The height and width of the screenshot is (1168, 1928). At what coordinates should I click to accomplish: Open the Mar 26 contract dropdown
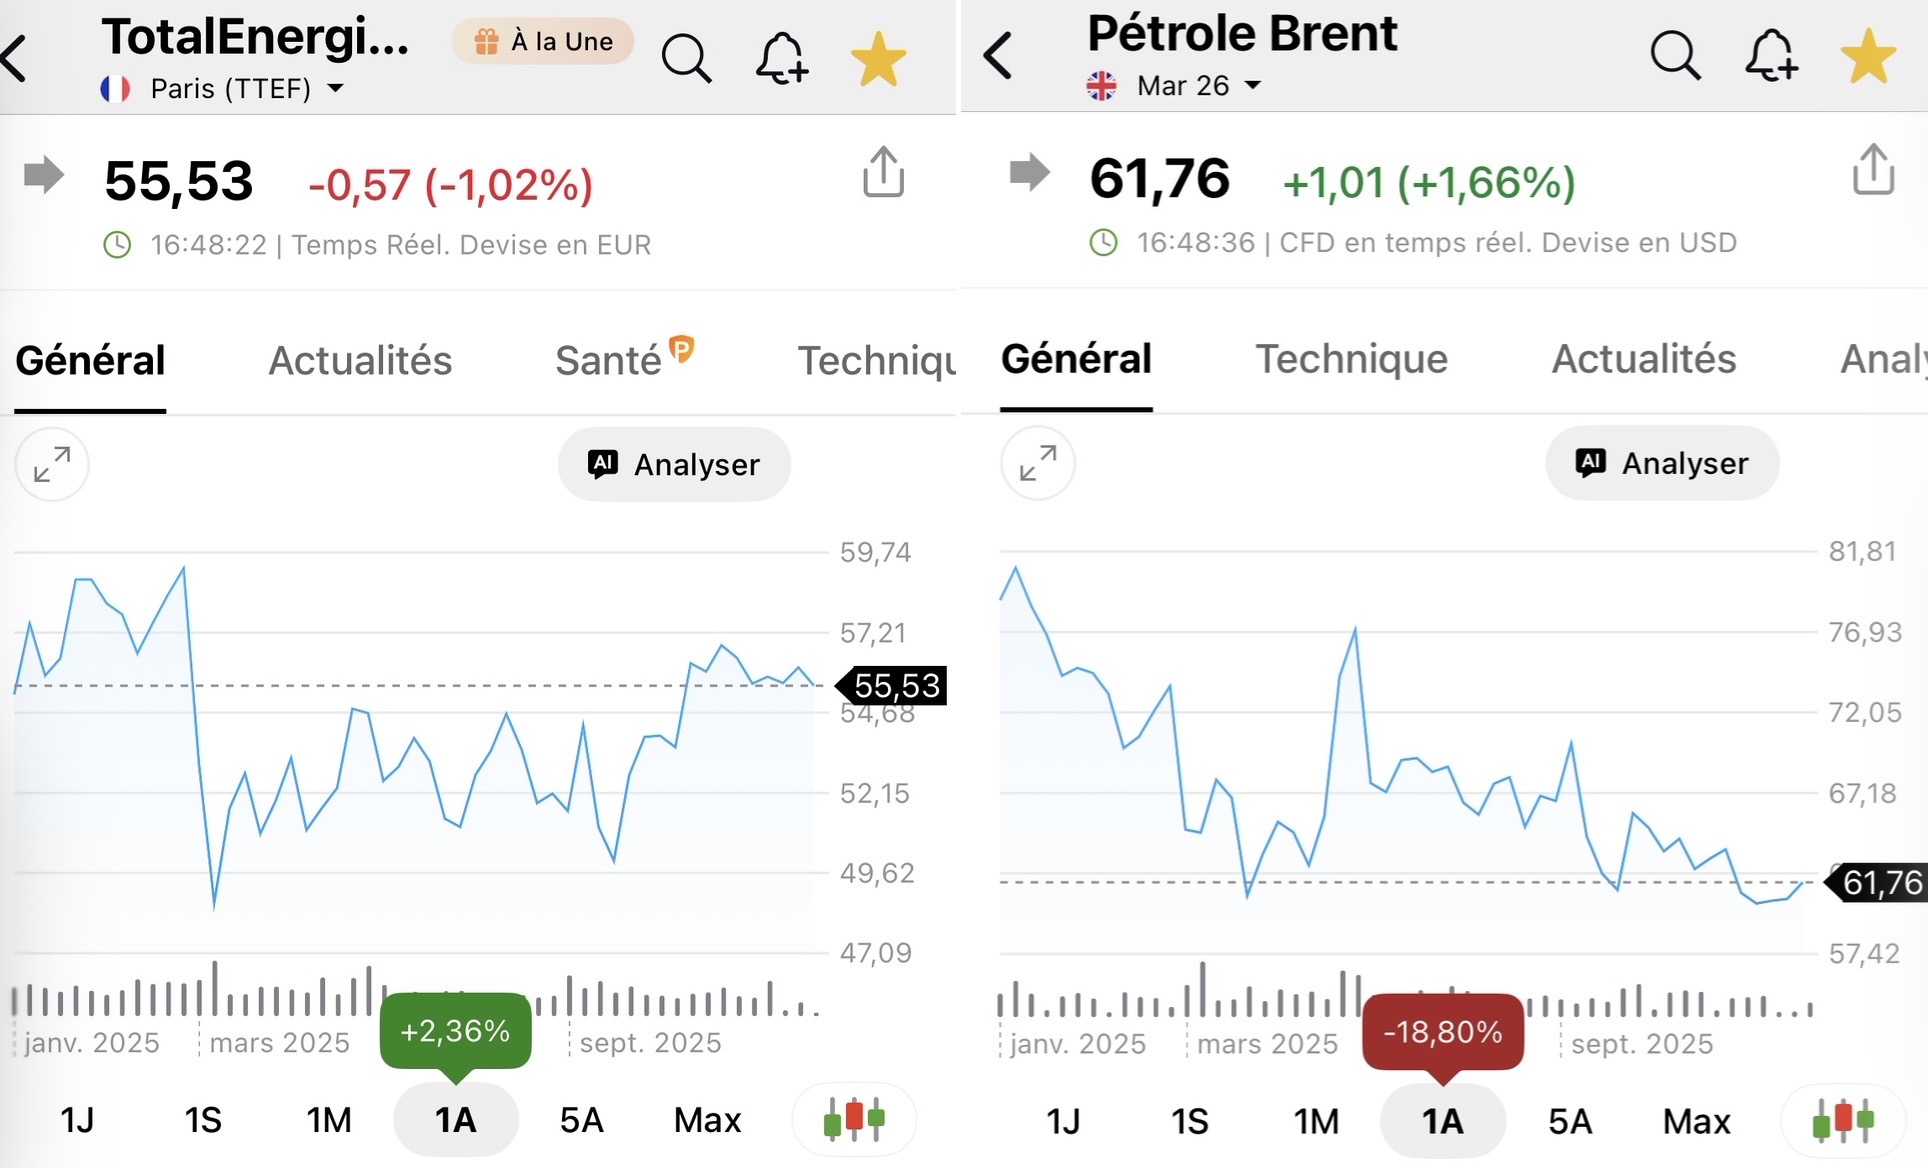[x=1197, y=86]
